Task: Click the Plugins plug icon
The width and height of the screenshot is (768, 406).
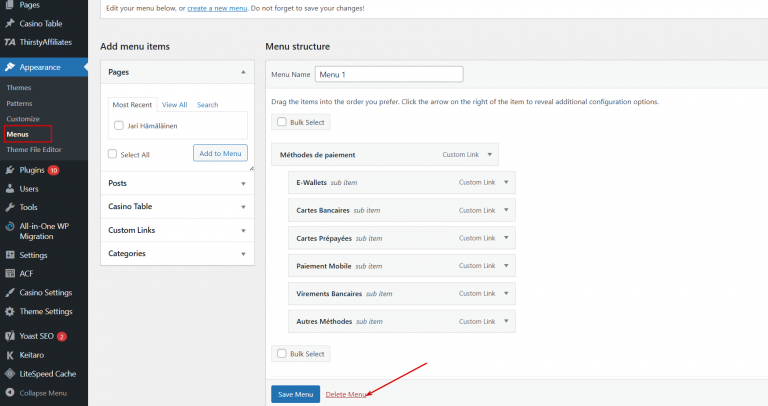Action: coord(9,170)
